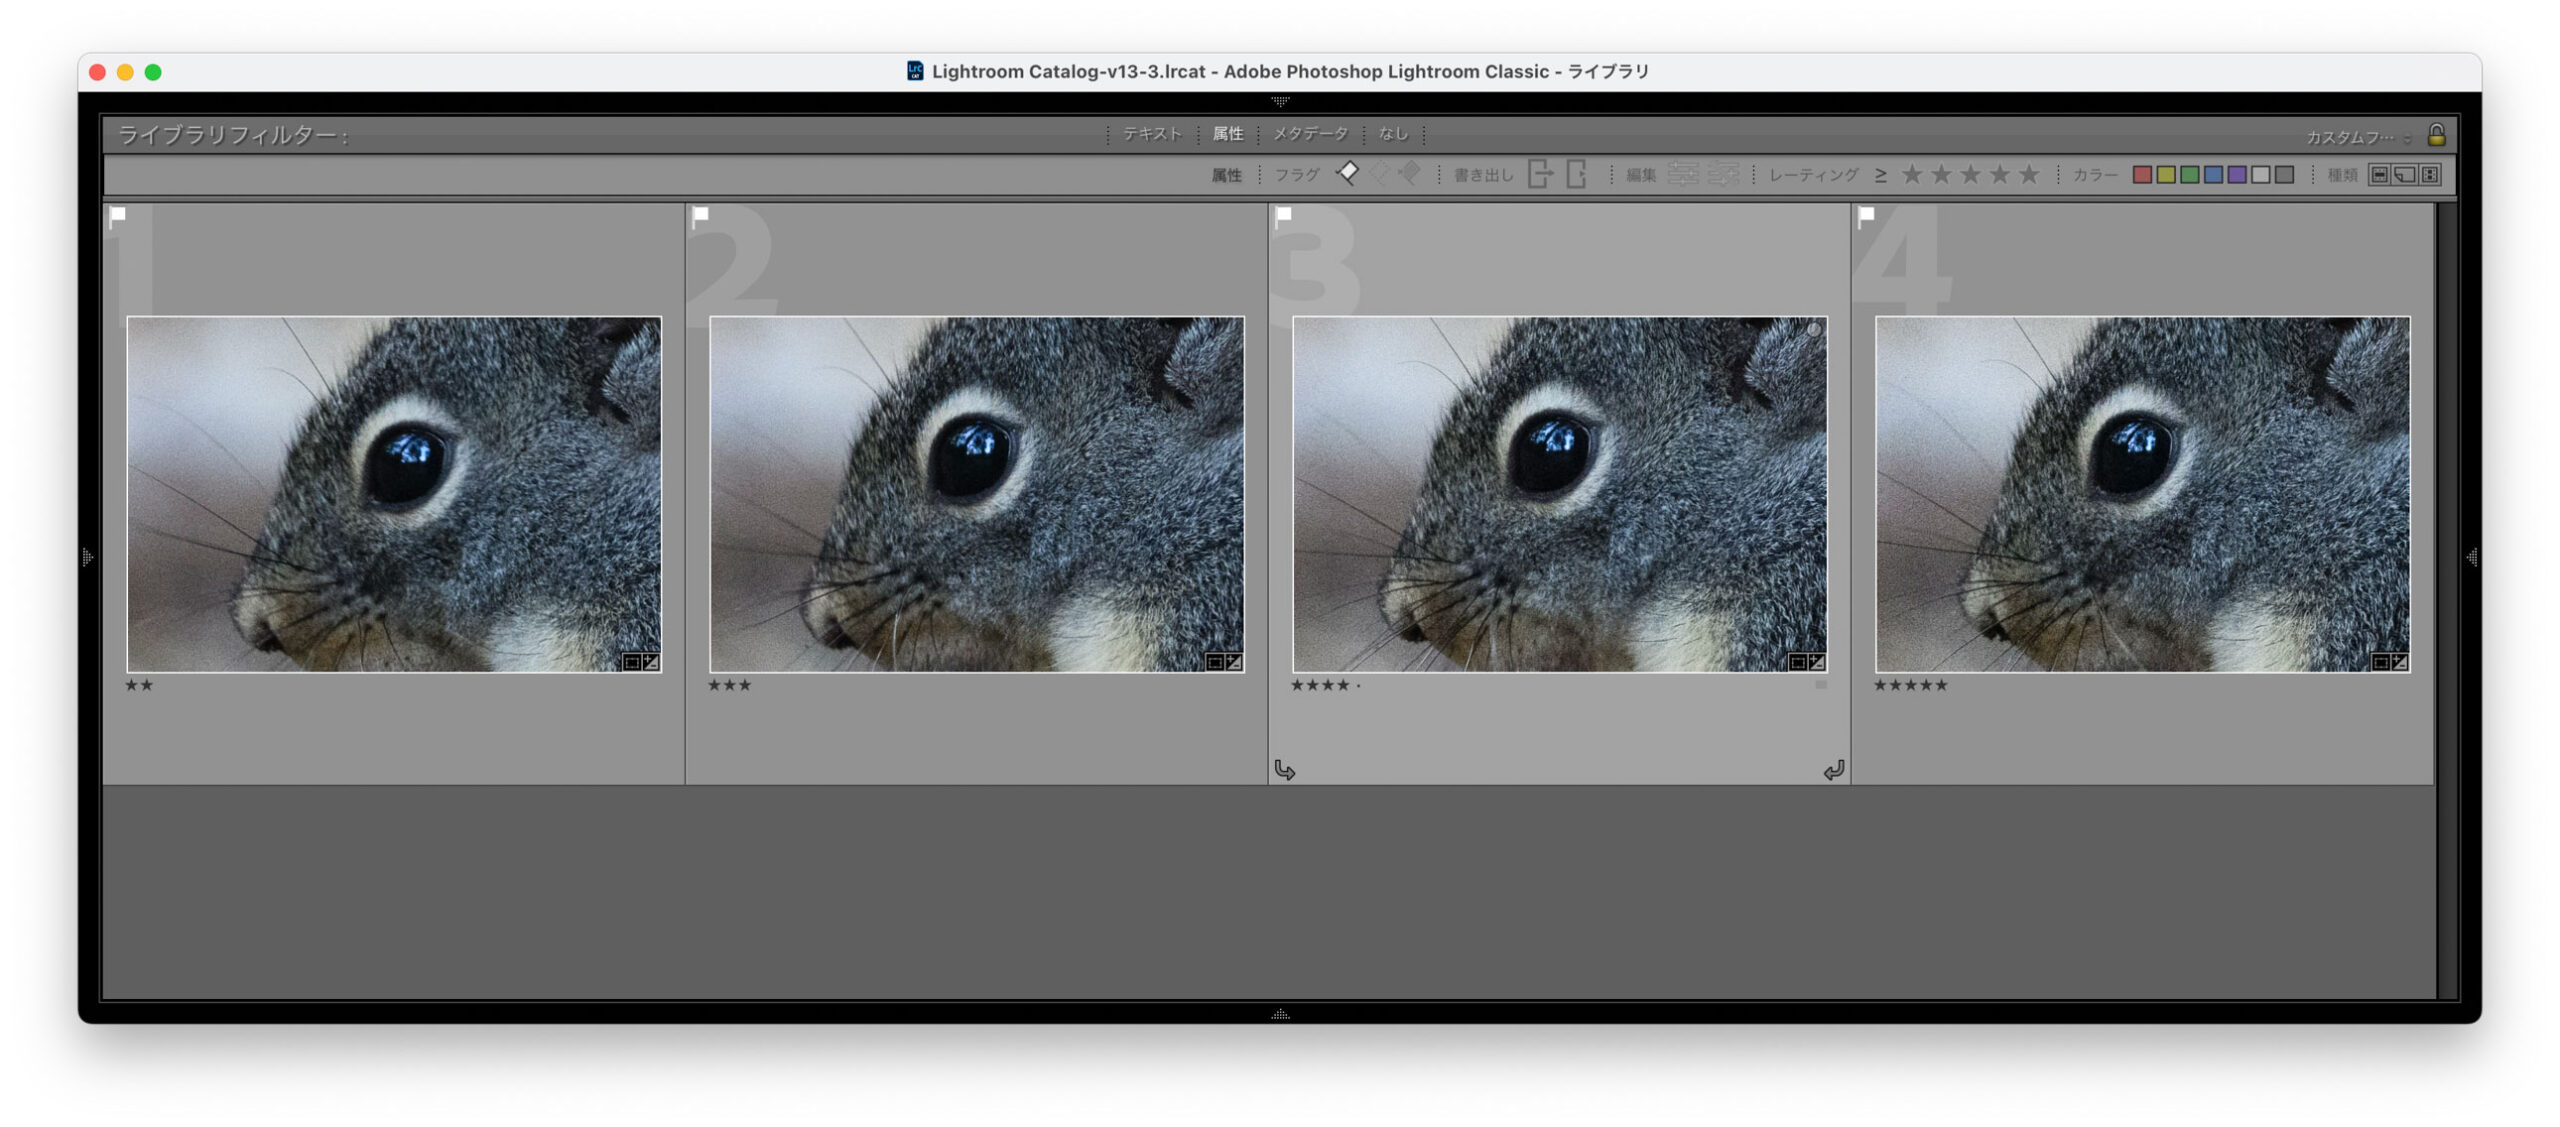Filter by unedited photos icon
2560x1127 pixels.
pos(1722,174)
